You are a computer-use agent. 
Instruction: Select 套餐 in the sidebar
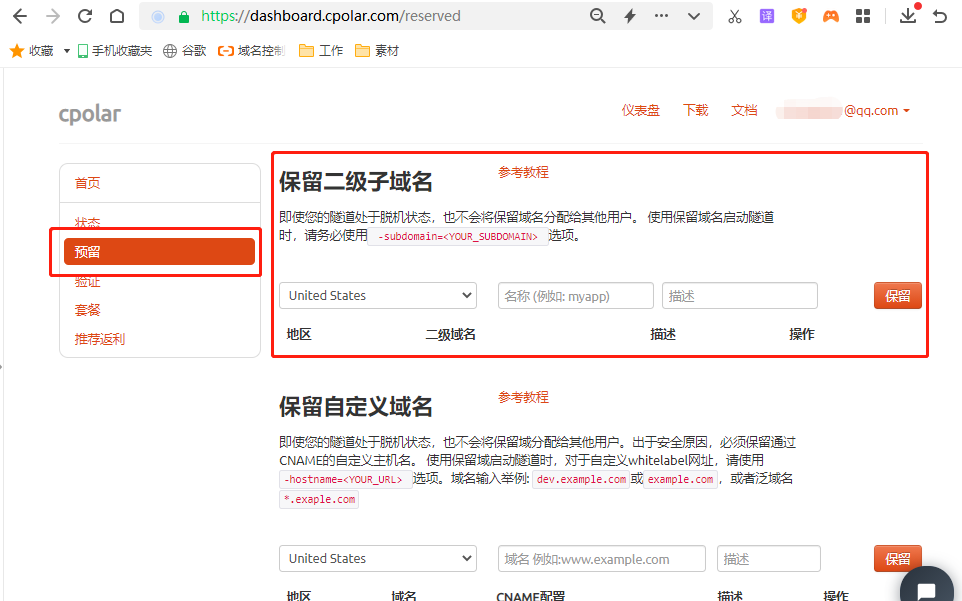(x=87, y=310)
